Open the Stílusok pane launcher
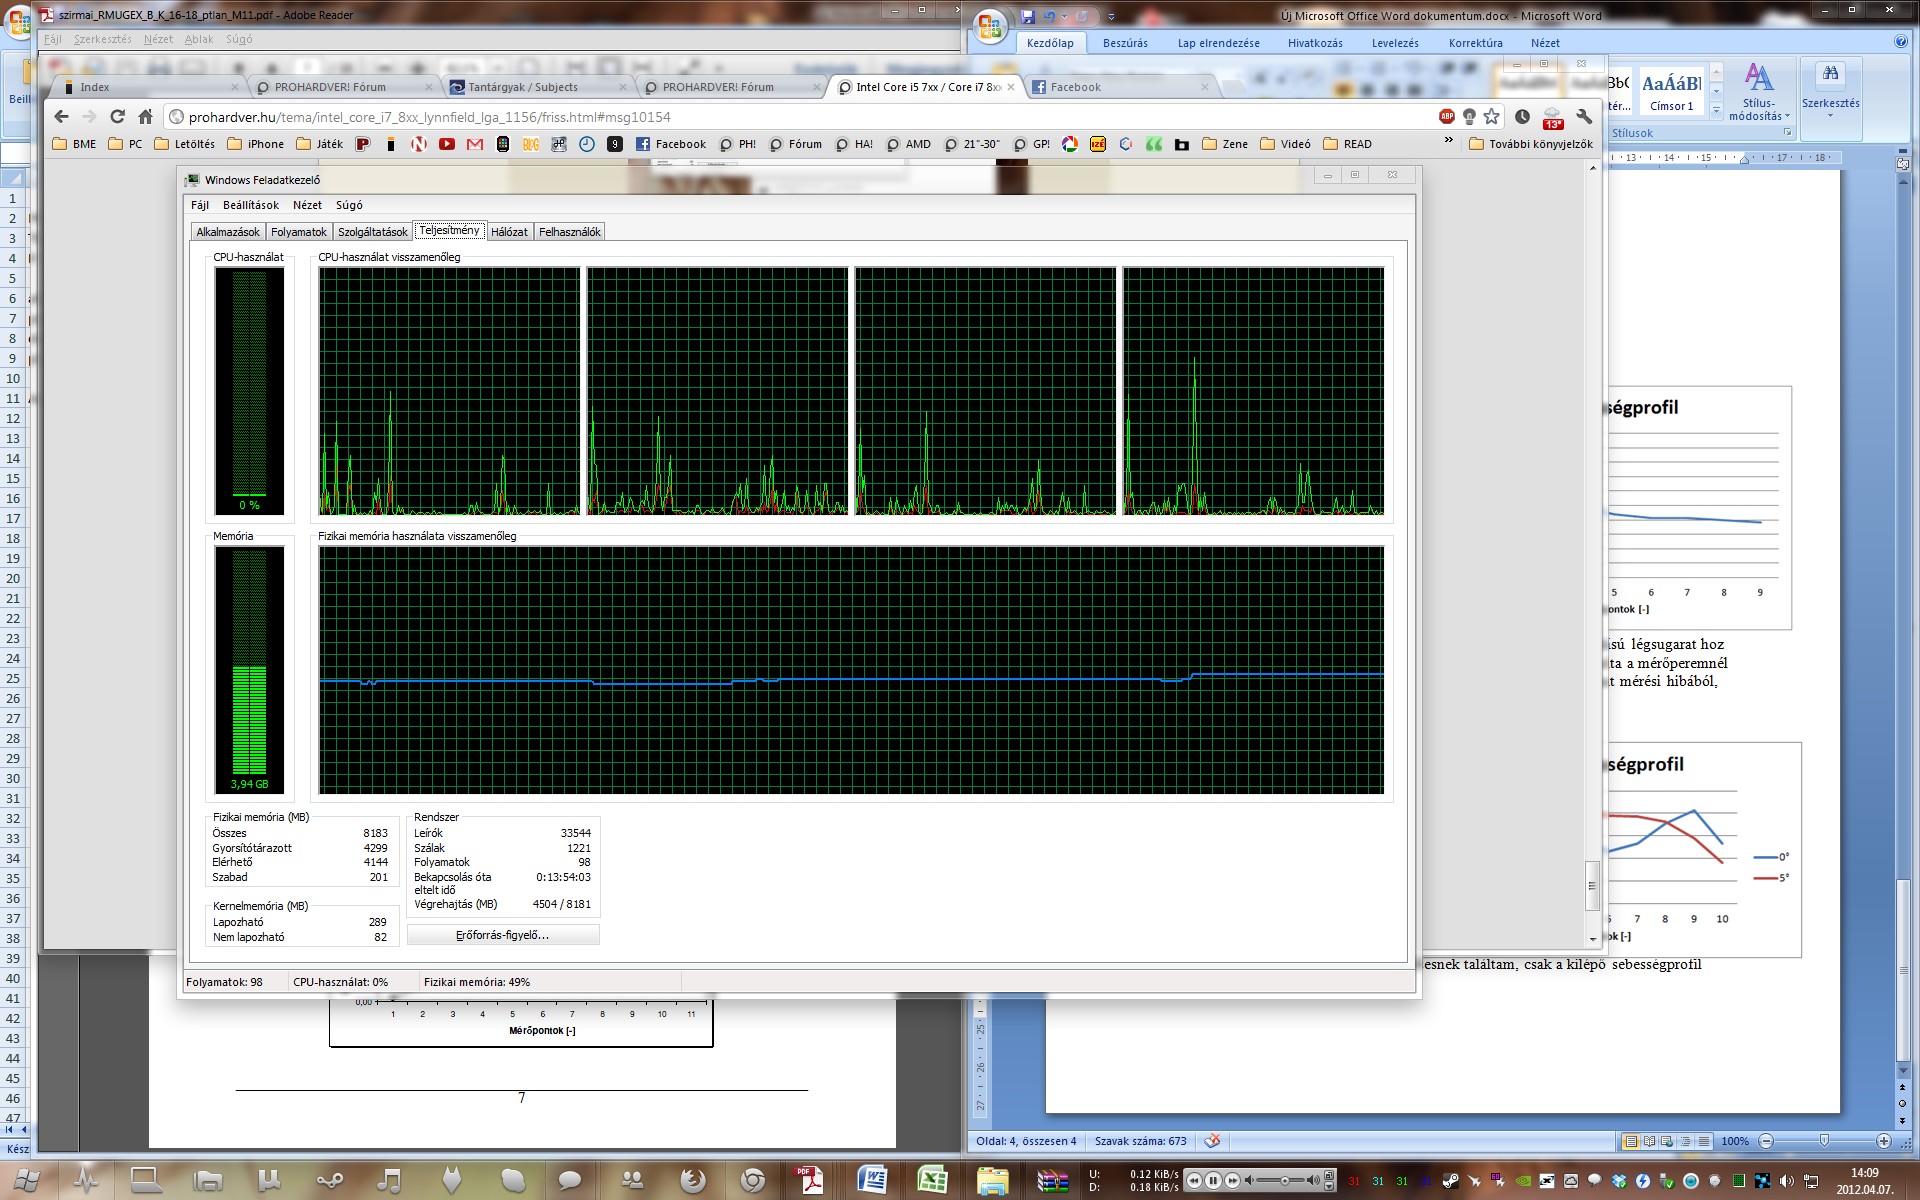 pyautogui.click(x=1787, y=132)
